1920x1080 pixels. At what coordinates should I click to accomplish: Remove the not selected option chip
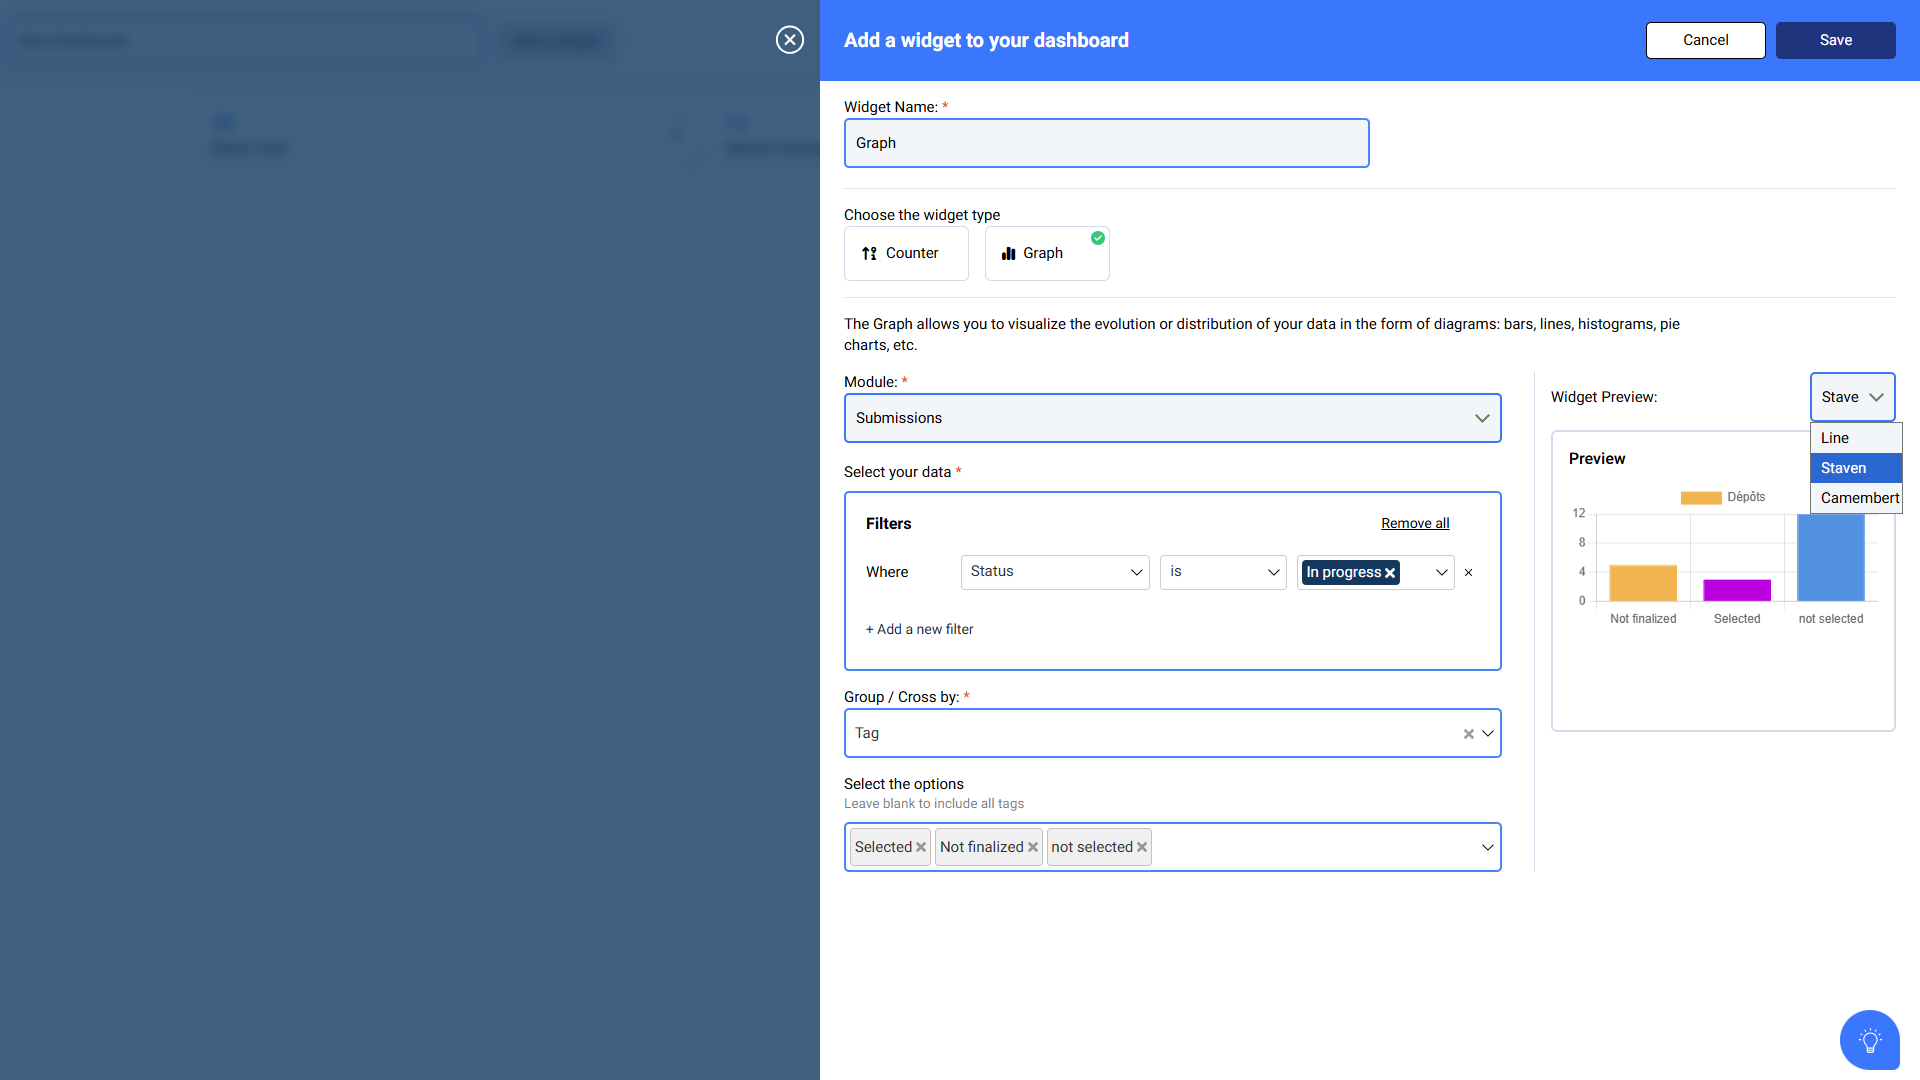tap(1142, 847)
